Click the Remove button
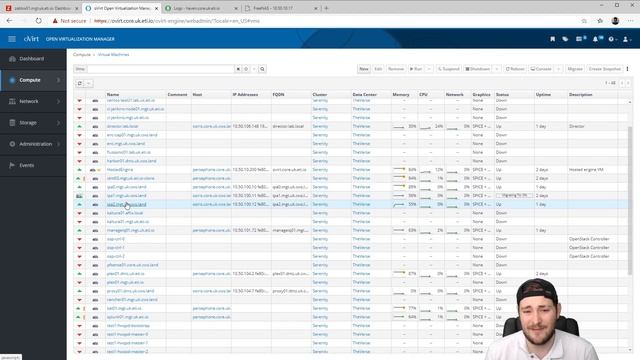Screen dimensions: 640x360 pyautogui.click(x=396, y=69)
